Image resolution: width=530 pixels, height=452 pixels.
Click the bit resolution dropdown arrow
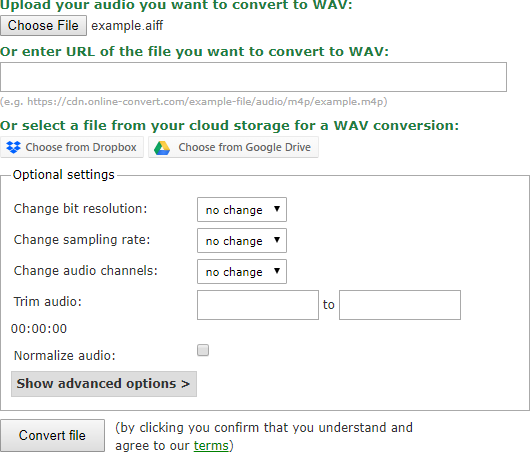coord(277,209)
